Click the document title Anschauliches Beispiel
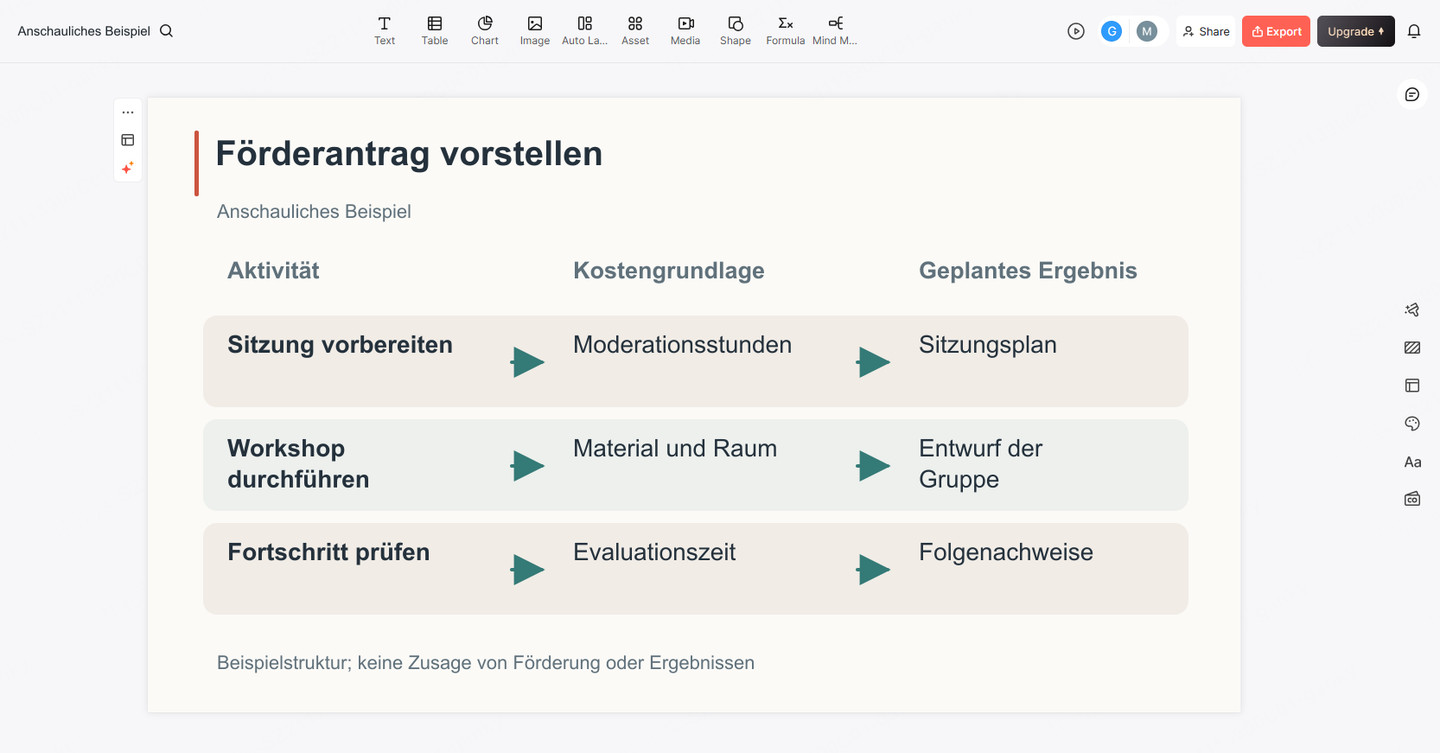Image resolution: width=1440 pixels, height=753 pixels. 84,31
